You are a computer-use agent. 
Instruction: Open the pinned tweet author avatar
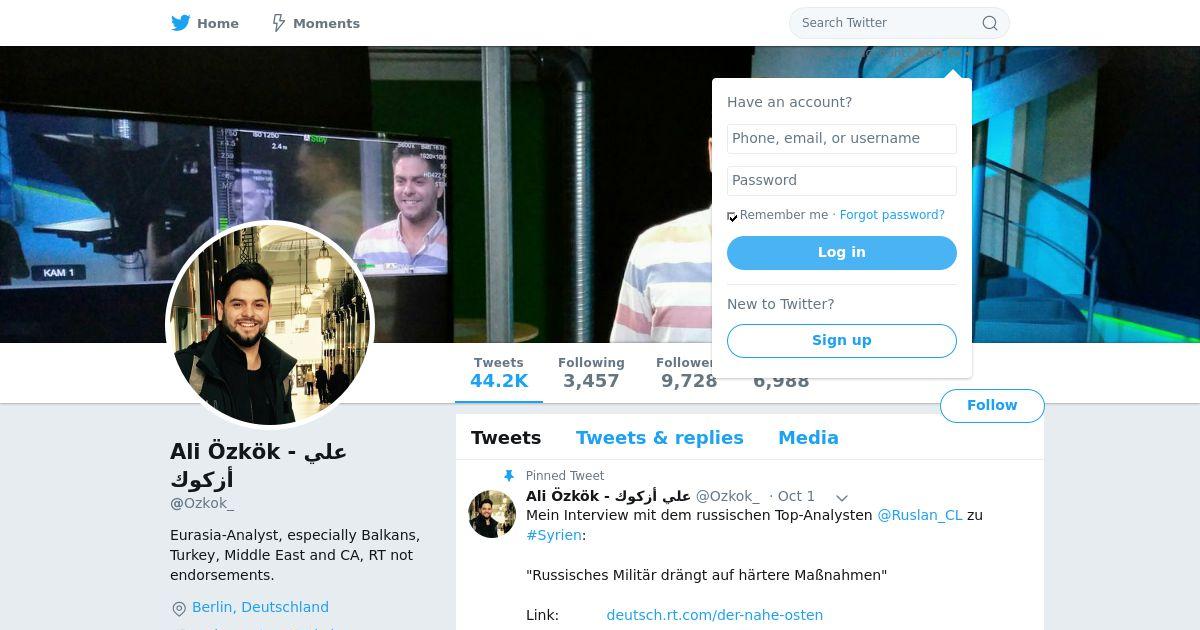pyautogui.click(x=492, y=514)
